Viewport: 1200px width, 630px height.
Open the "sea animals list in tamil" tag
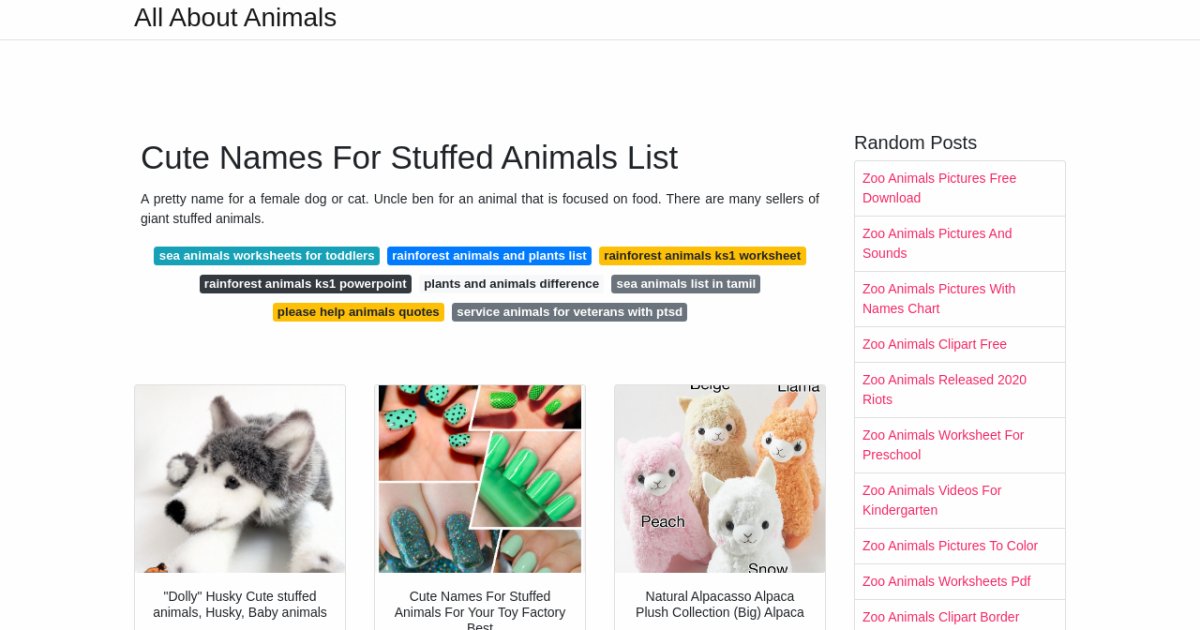685,283
